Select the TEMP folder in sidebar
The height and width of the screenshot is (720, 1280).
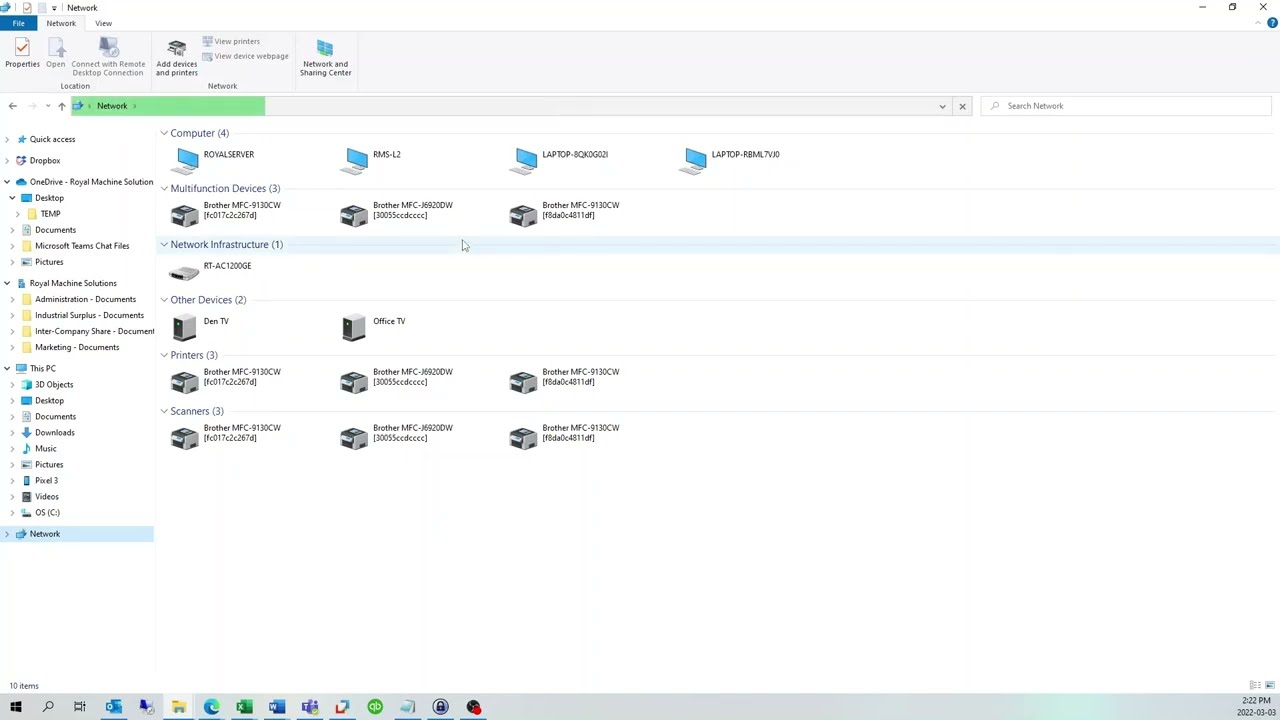50,214
